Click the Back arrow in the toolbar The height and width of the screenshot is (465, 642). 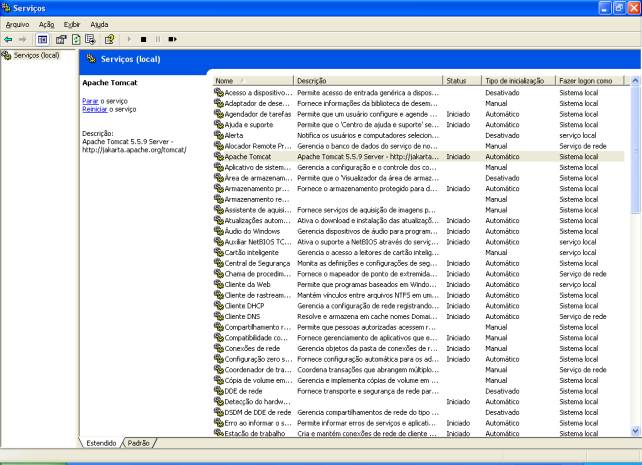(9, 38)
